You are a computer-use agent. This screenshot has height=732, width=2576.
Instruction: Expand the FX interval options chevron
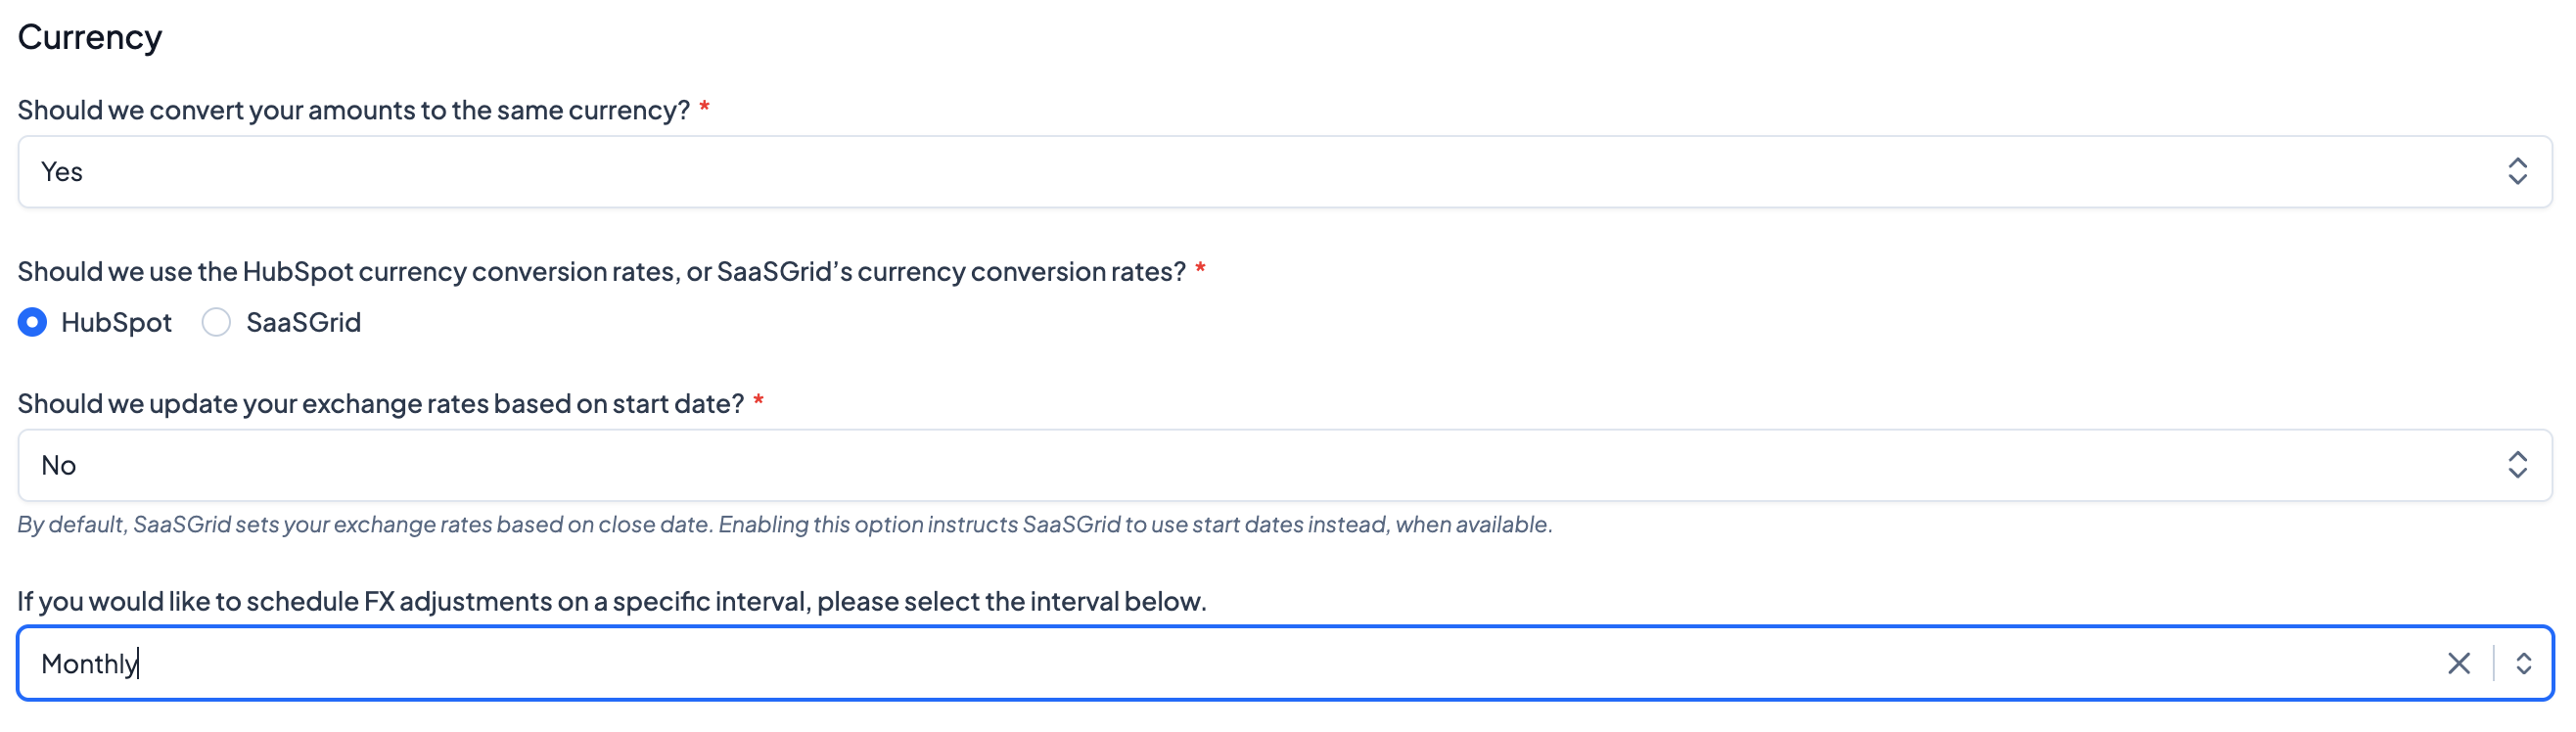coord(2523,663)
